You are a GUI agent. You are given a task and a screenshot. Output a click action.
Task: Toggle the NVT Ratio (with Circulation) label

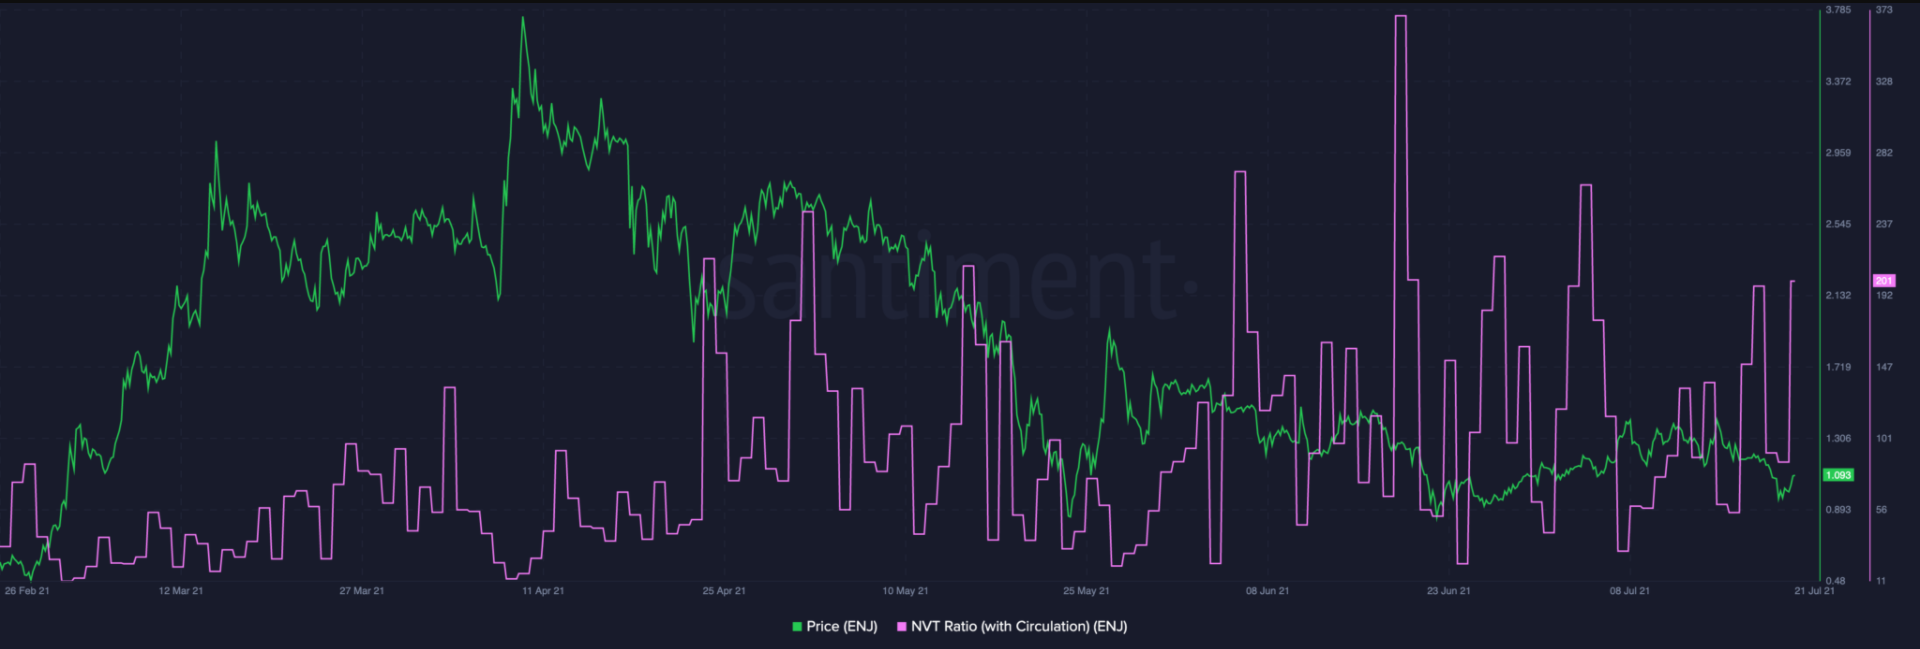(1018, 627)
